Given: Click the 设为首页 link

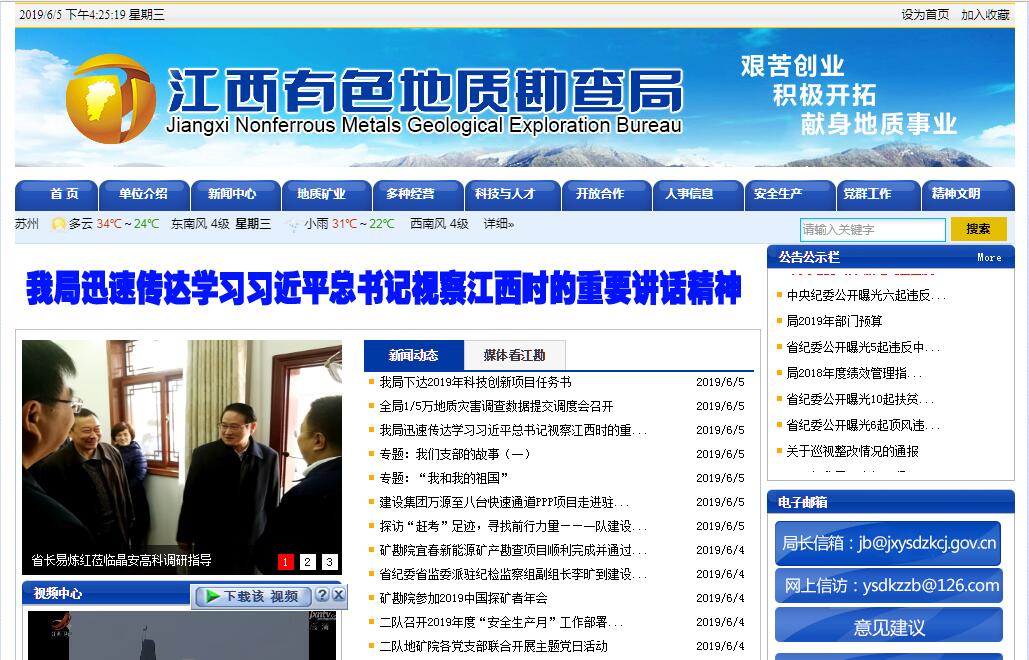Looking at the screenshot, I should click(925, 14).
